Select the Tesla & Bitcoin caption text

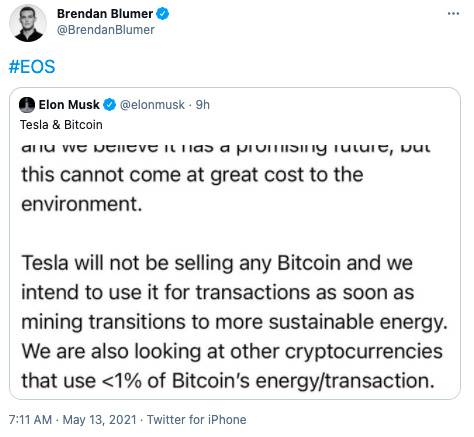click(61, 125)
